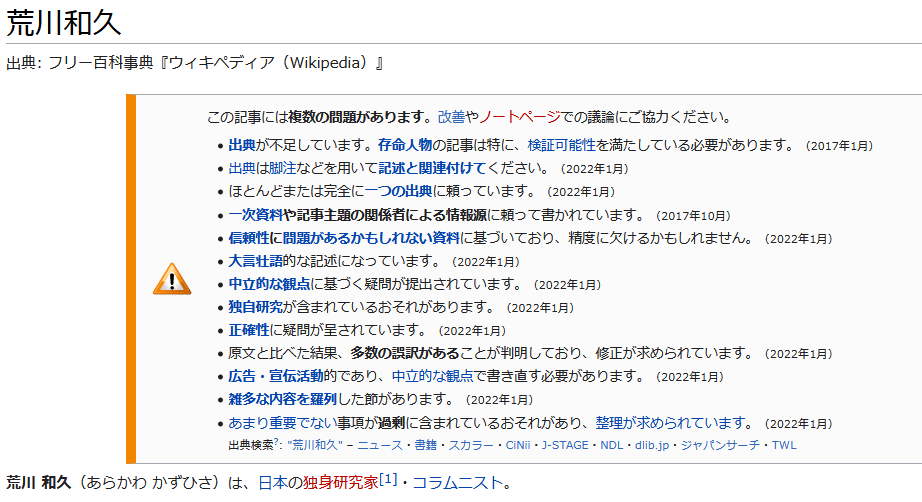
Task: Open the 記述と関連付けて link
Action: [x=432, y=168]
